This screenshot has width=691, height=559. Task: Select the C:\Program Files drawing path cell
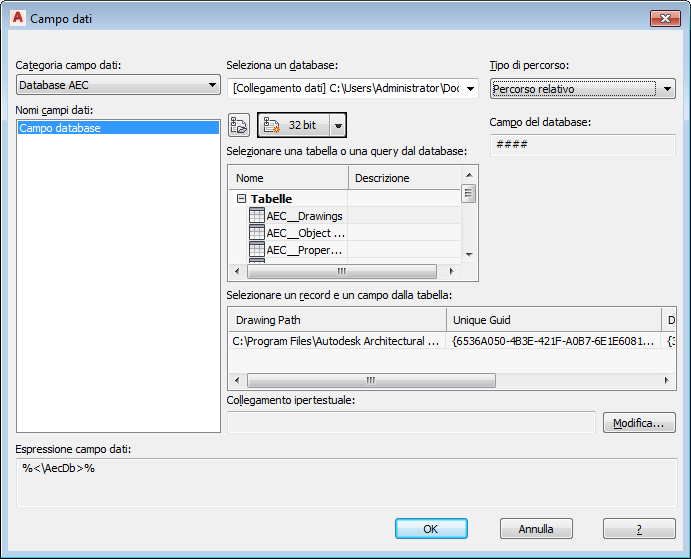coord(337,341)
